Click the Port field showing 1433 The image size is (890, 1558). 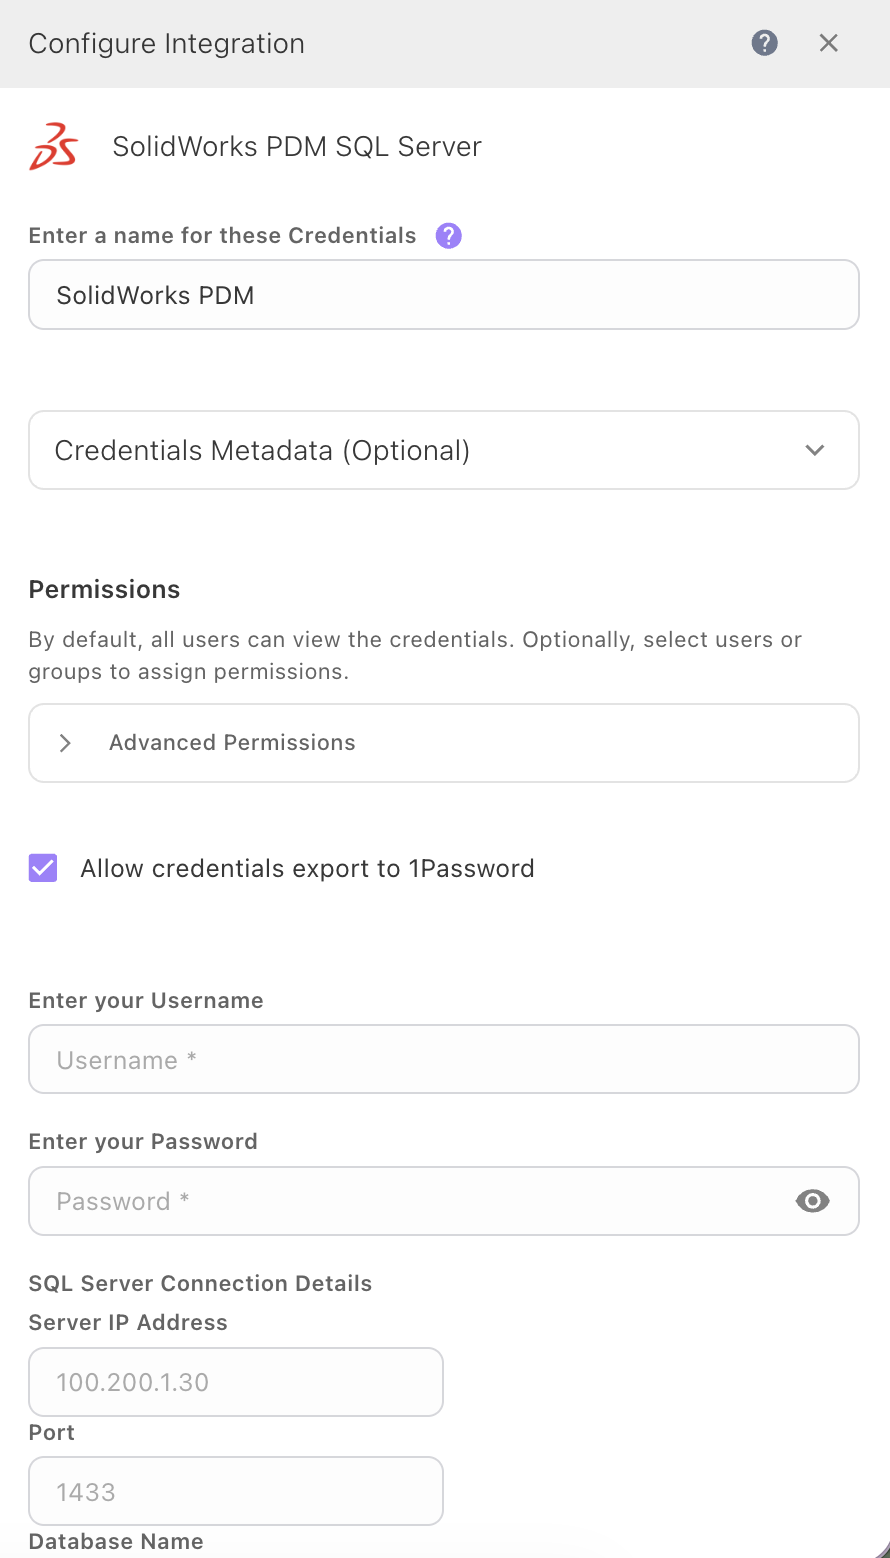click(236, 1492)
